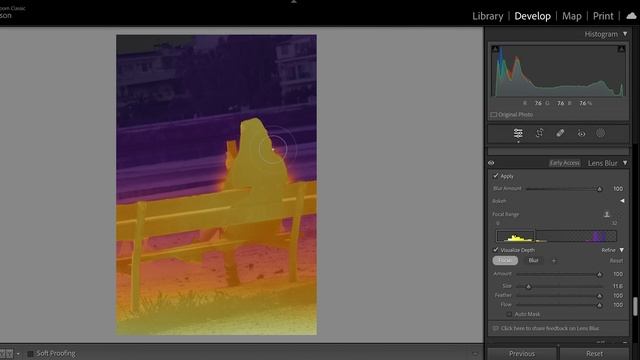This screenshot has width=640, height=360.
Task: Click the shadow clipping triangle in histogram
Action: (x=495, y=49)
